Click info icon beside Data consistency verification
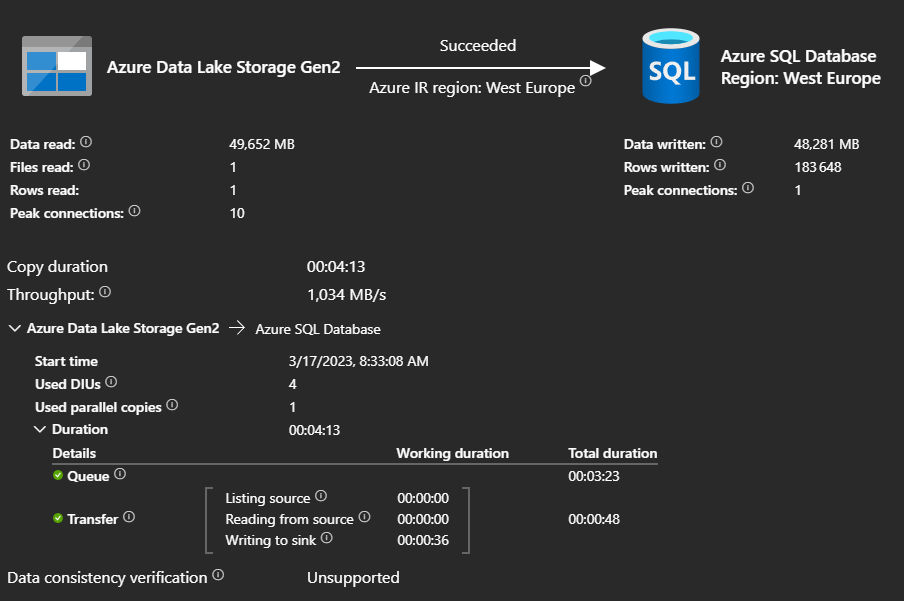Image resolution: width=904 pixels, height=601 pixels. pyautogui.click(x=218, y=575)
